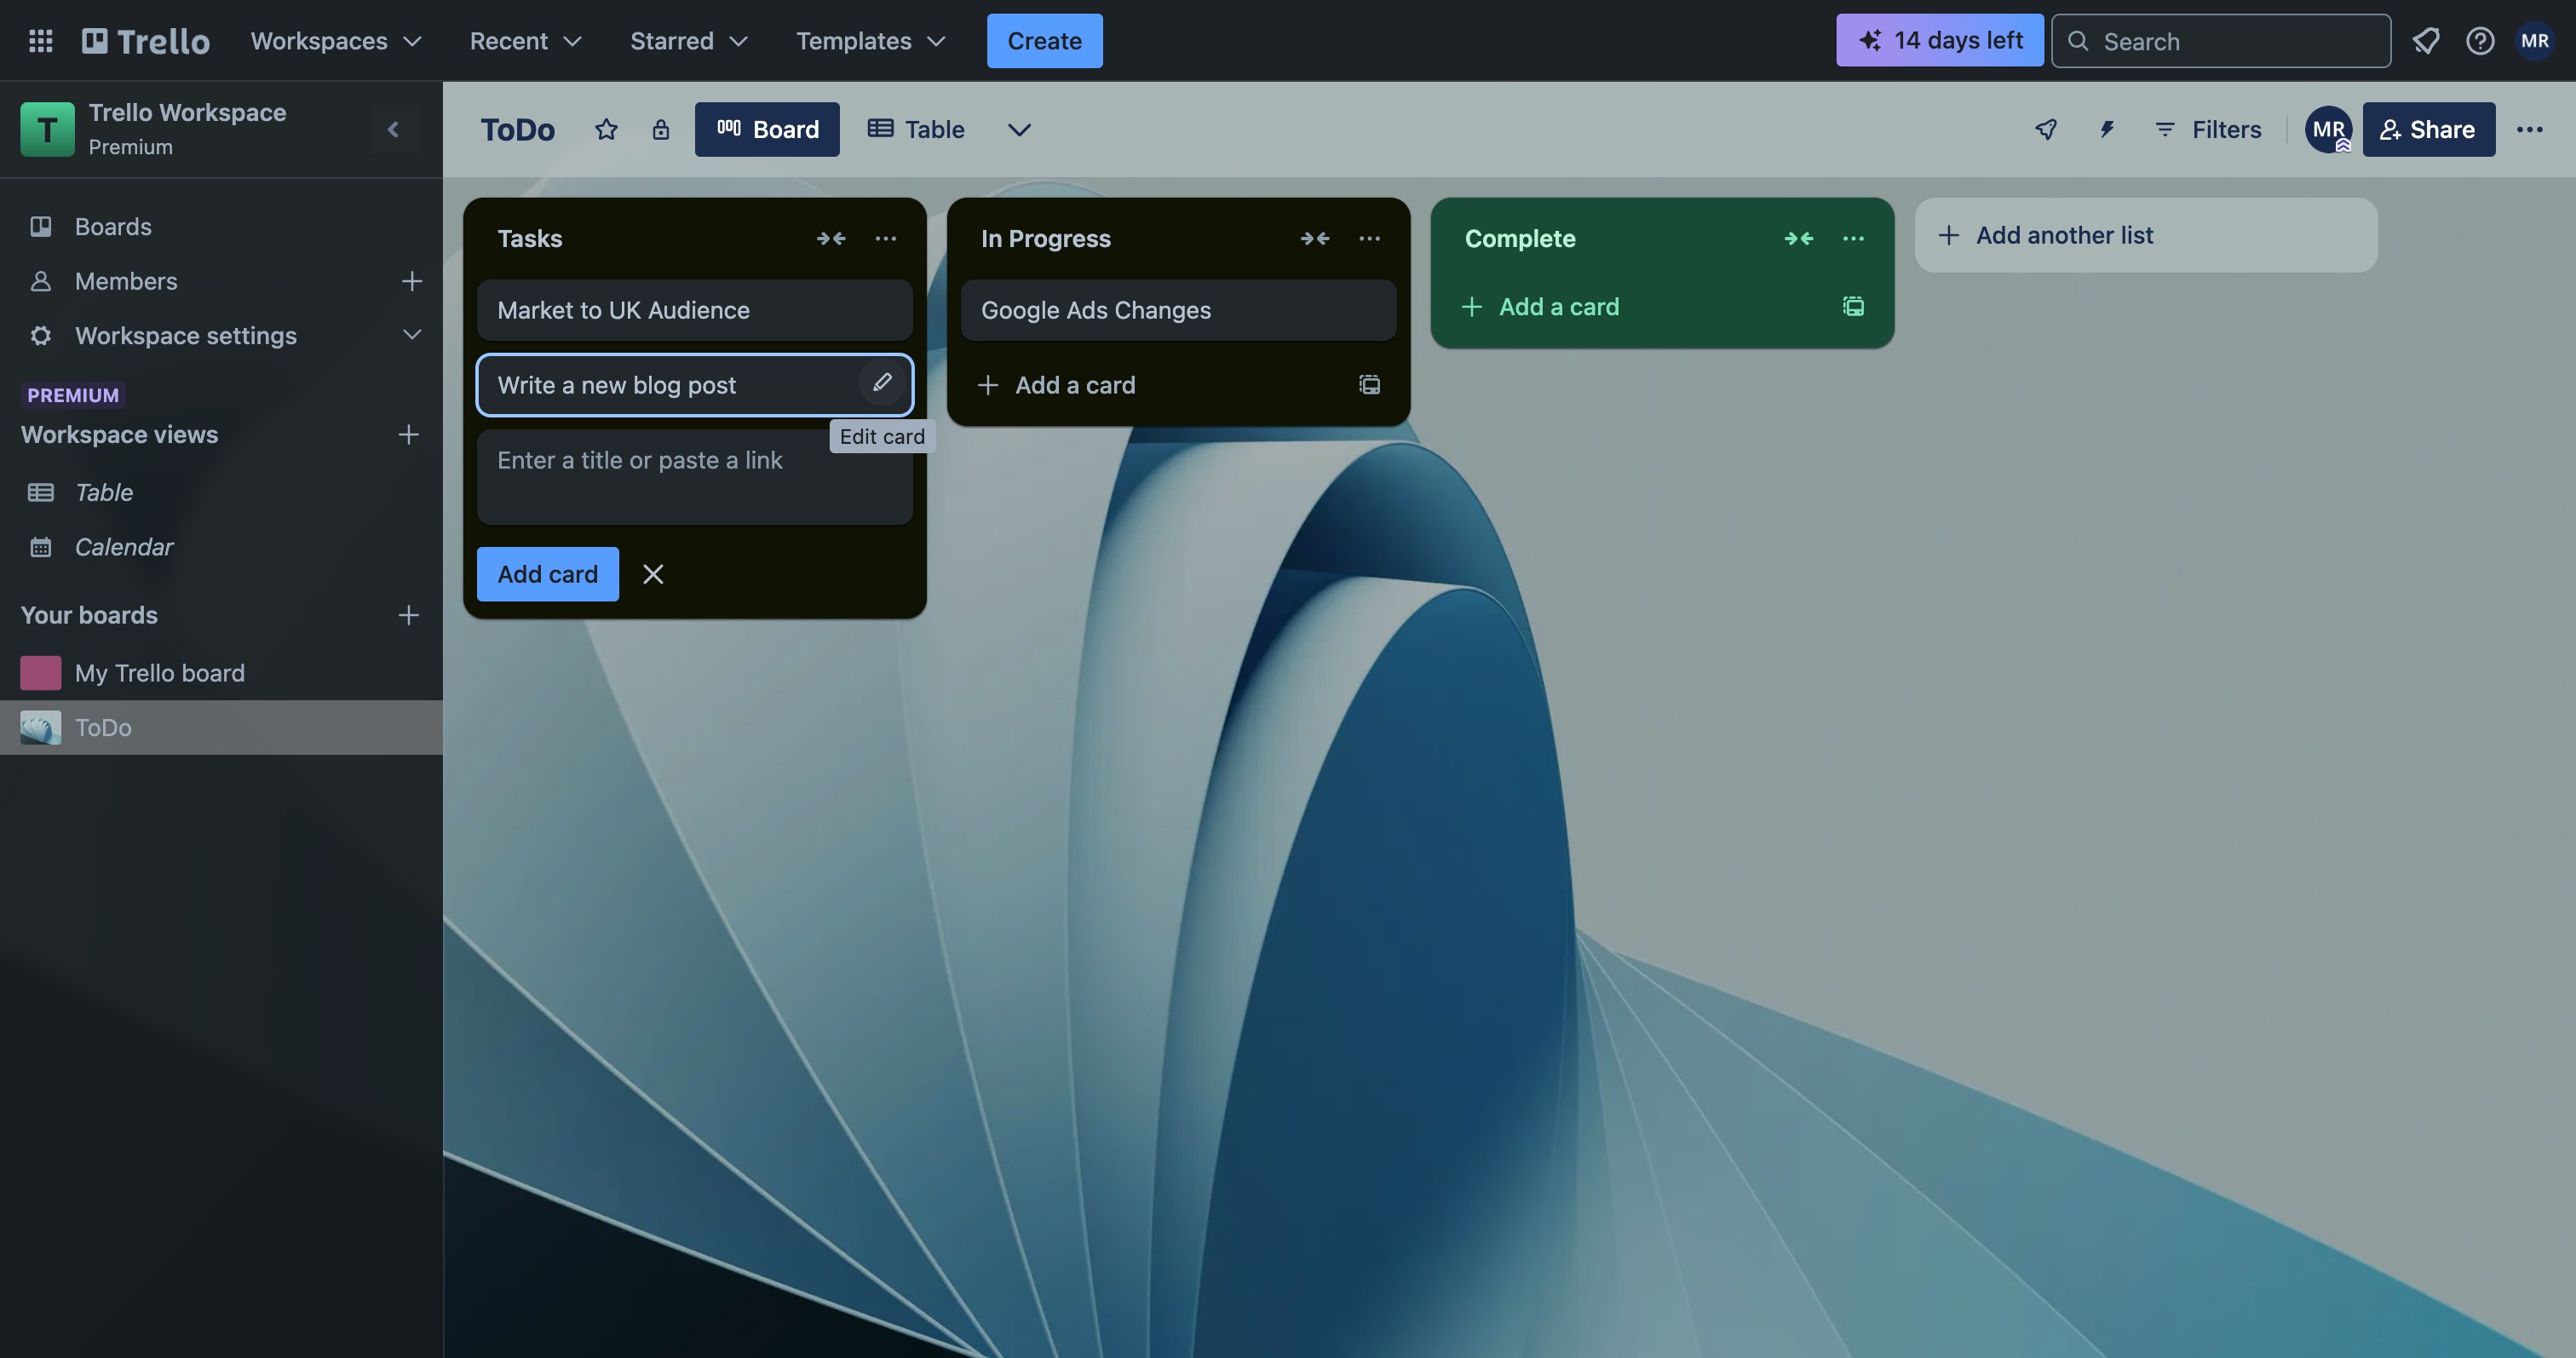Open MR account avatar in top bar
The width and height of the screenshot is (2576, 1358).
point(2534,41)
